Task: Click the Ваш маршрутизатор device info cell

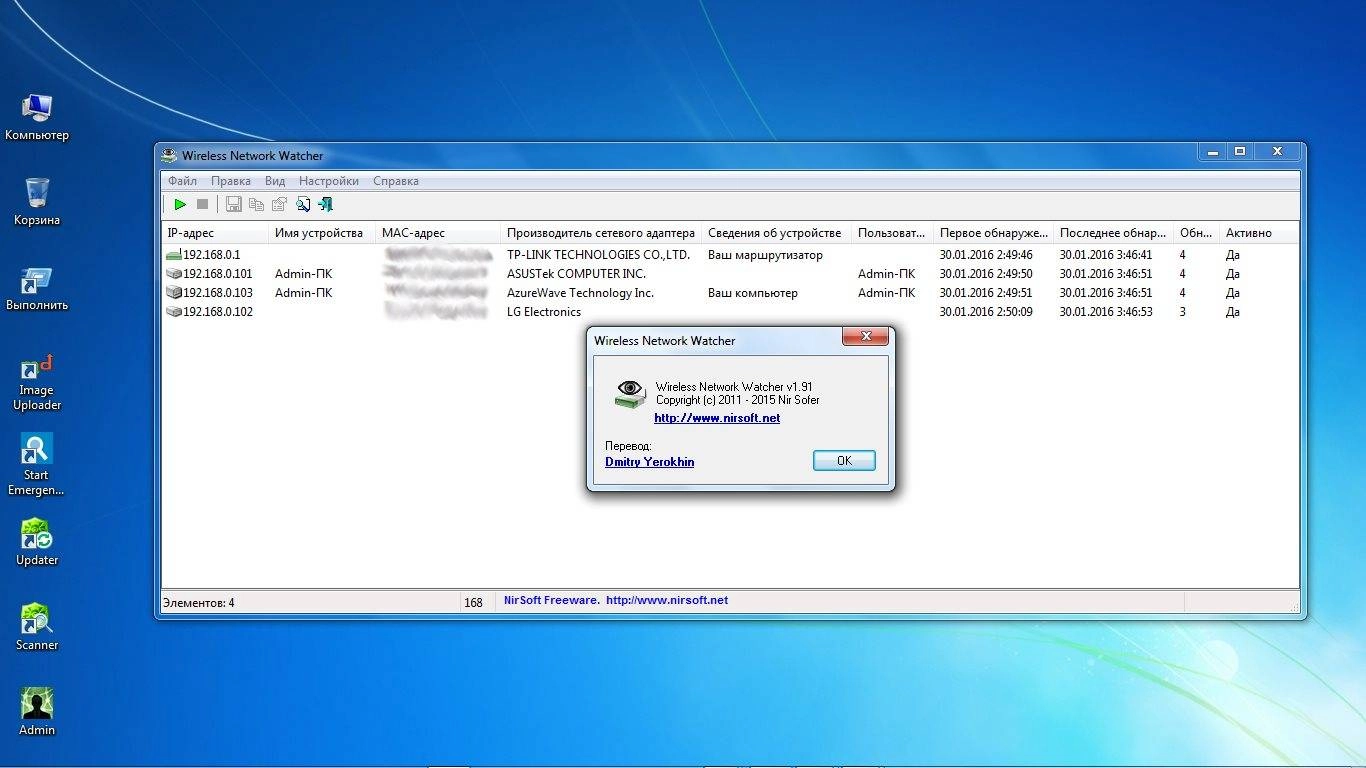Action: (766, 255)
